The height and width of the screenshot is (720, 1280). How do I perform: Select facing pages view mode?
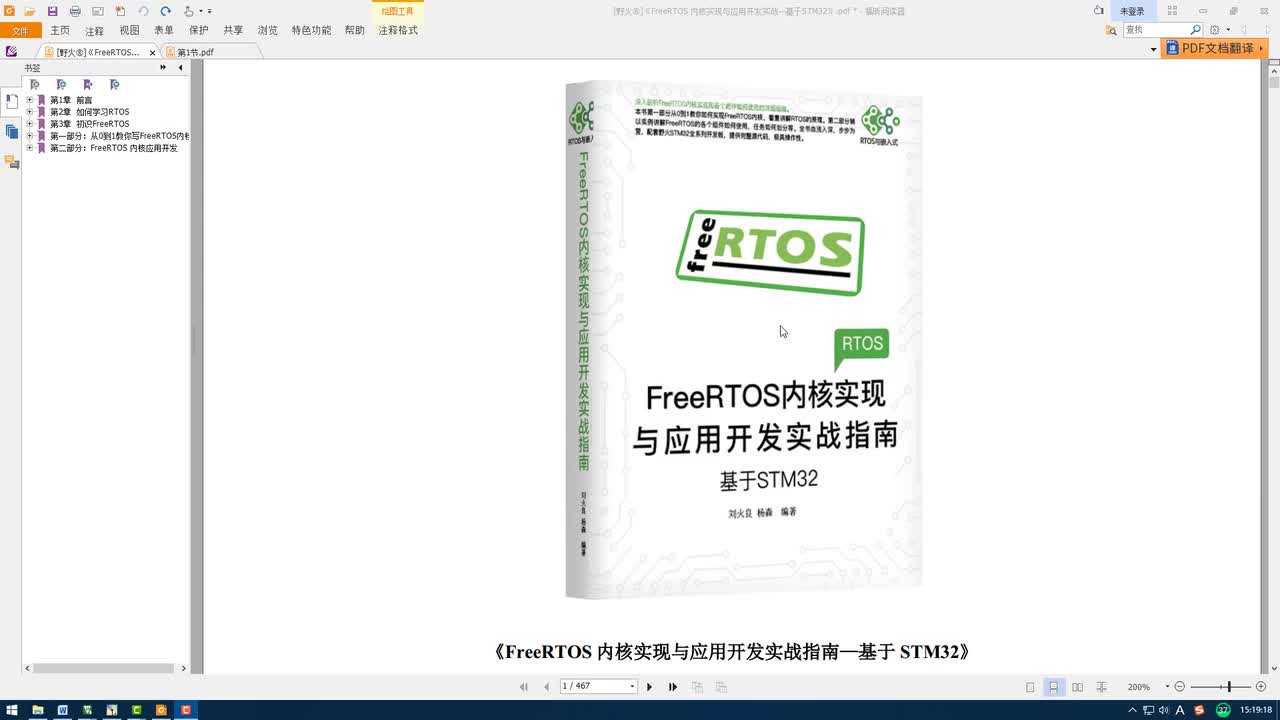(1077, 687)
